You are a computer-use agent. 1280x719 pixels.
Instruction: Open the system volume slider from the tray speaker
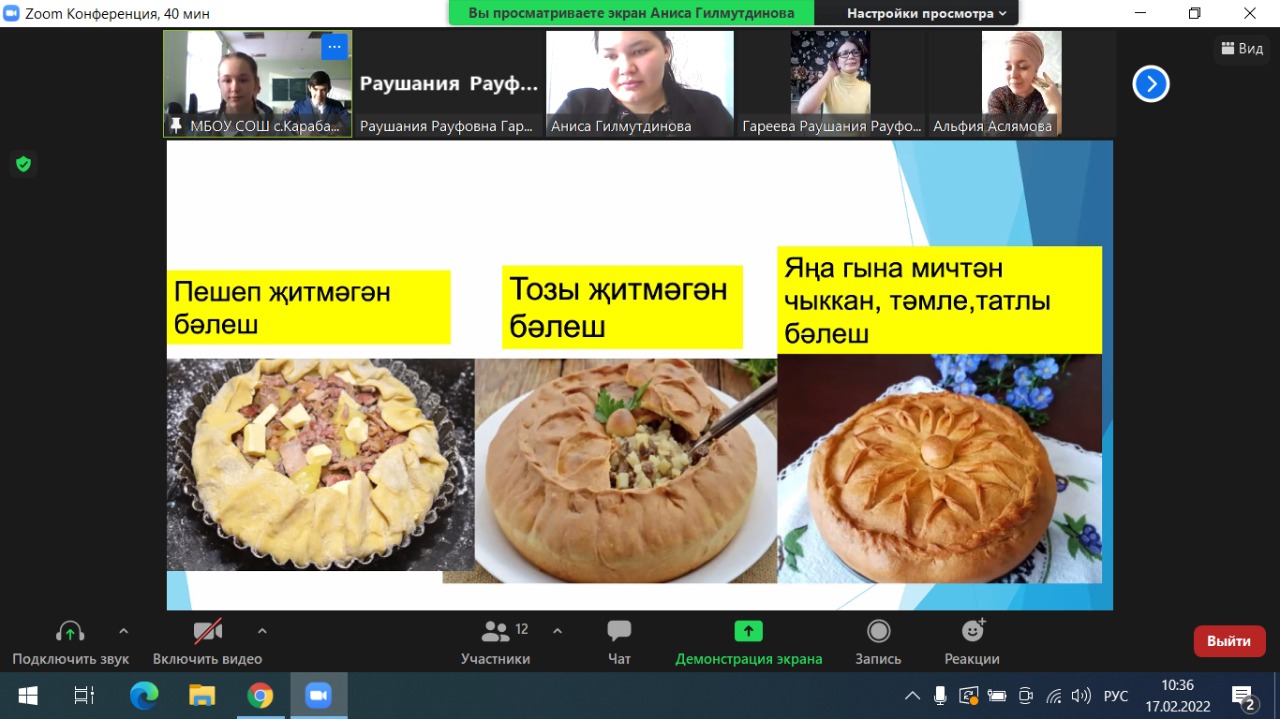click(x=1081, y=696)
